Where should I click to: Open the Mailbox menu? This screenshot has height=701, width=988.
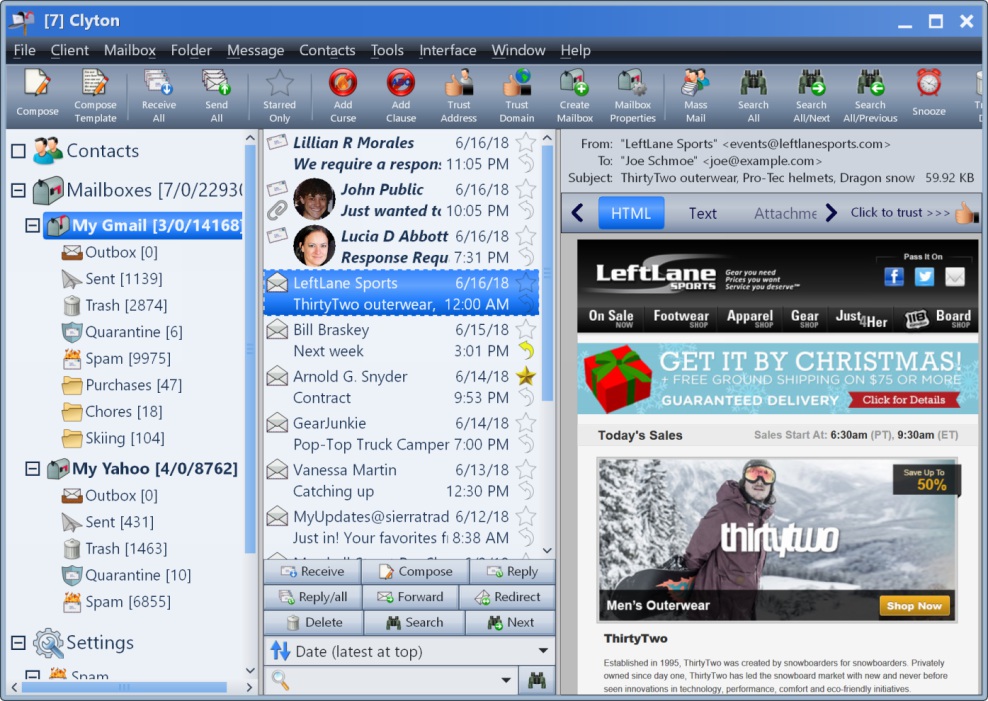click(130, 50)
